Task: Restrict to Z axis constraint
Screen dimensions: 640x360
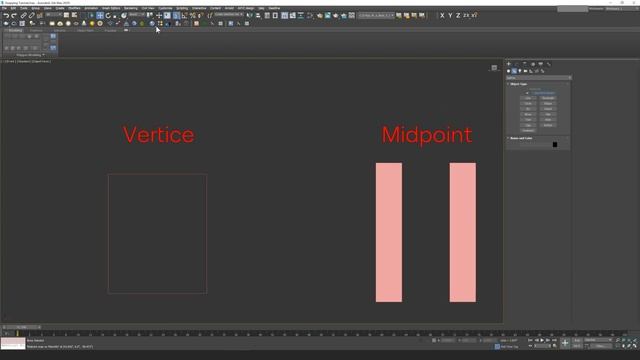Action: pyautogui.click(x=458, y=16)
